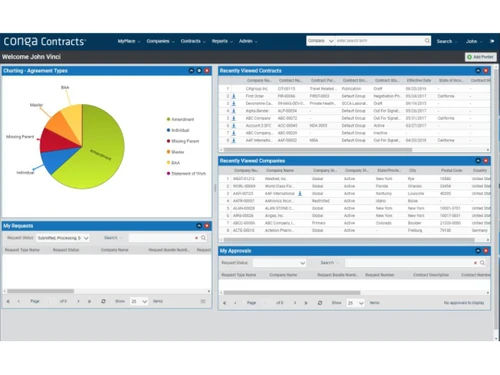The width and height of the screenshot is (500, 375).
Task: Open the MyPlace menu
Action: [129, 41]
